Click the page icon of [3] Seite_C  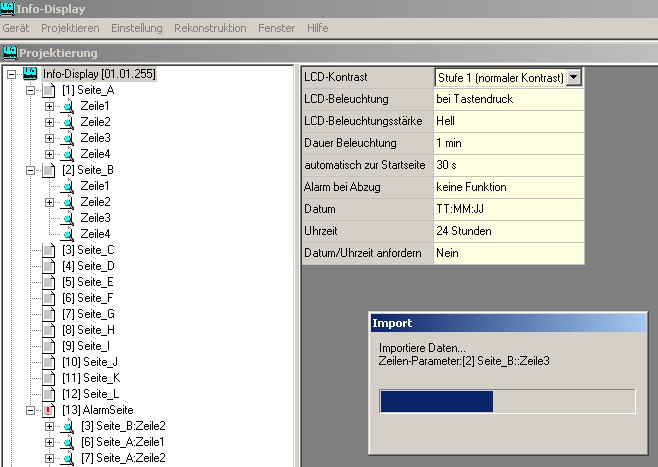[x=48, y=250]
